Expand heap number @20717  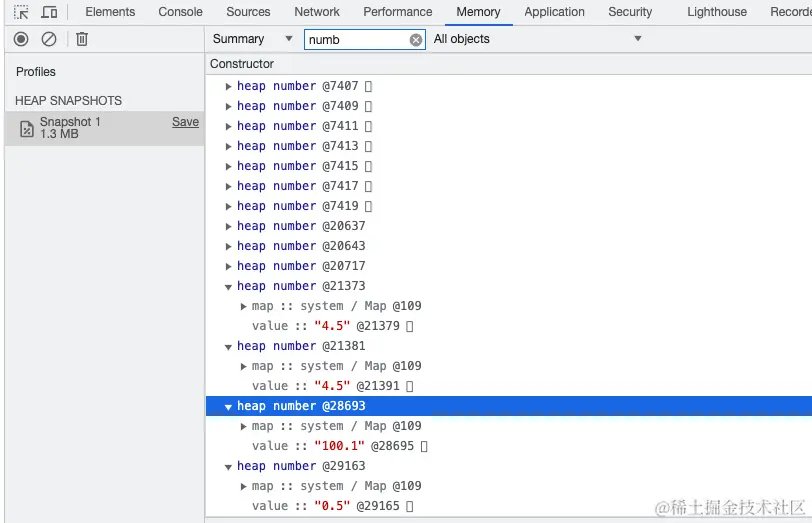[228, 267]
